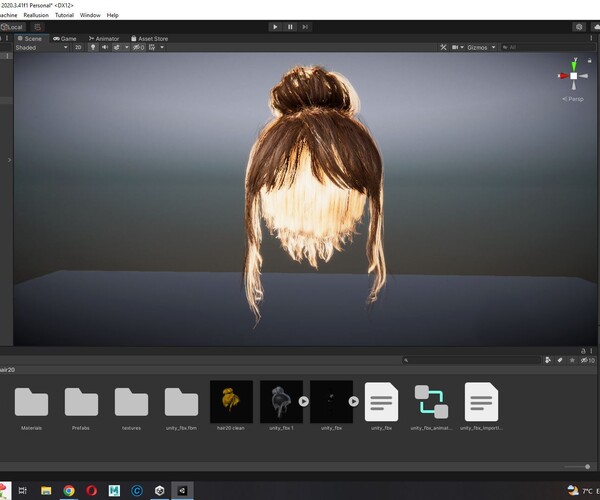Select the hair20 clean asset thumbnail
This screenshot has height=500, width=600.
(x=231, y=402)
